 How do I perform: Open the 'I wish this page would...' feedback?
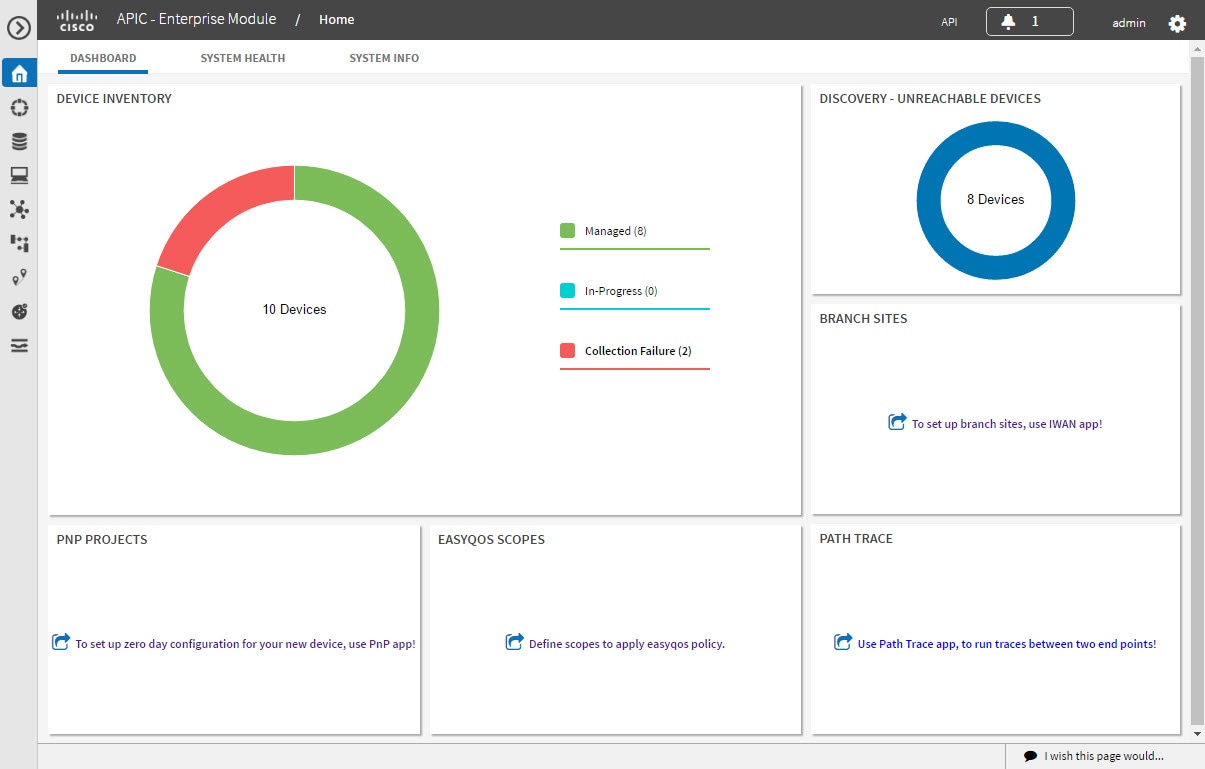[x=1103, y=756]
